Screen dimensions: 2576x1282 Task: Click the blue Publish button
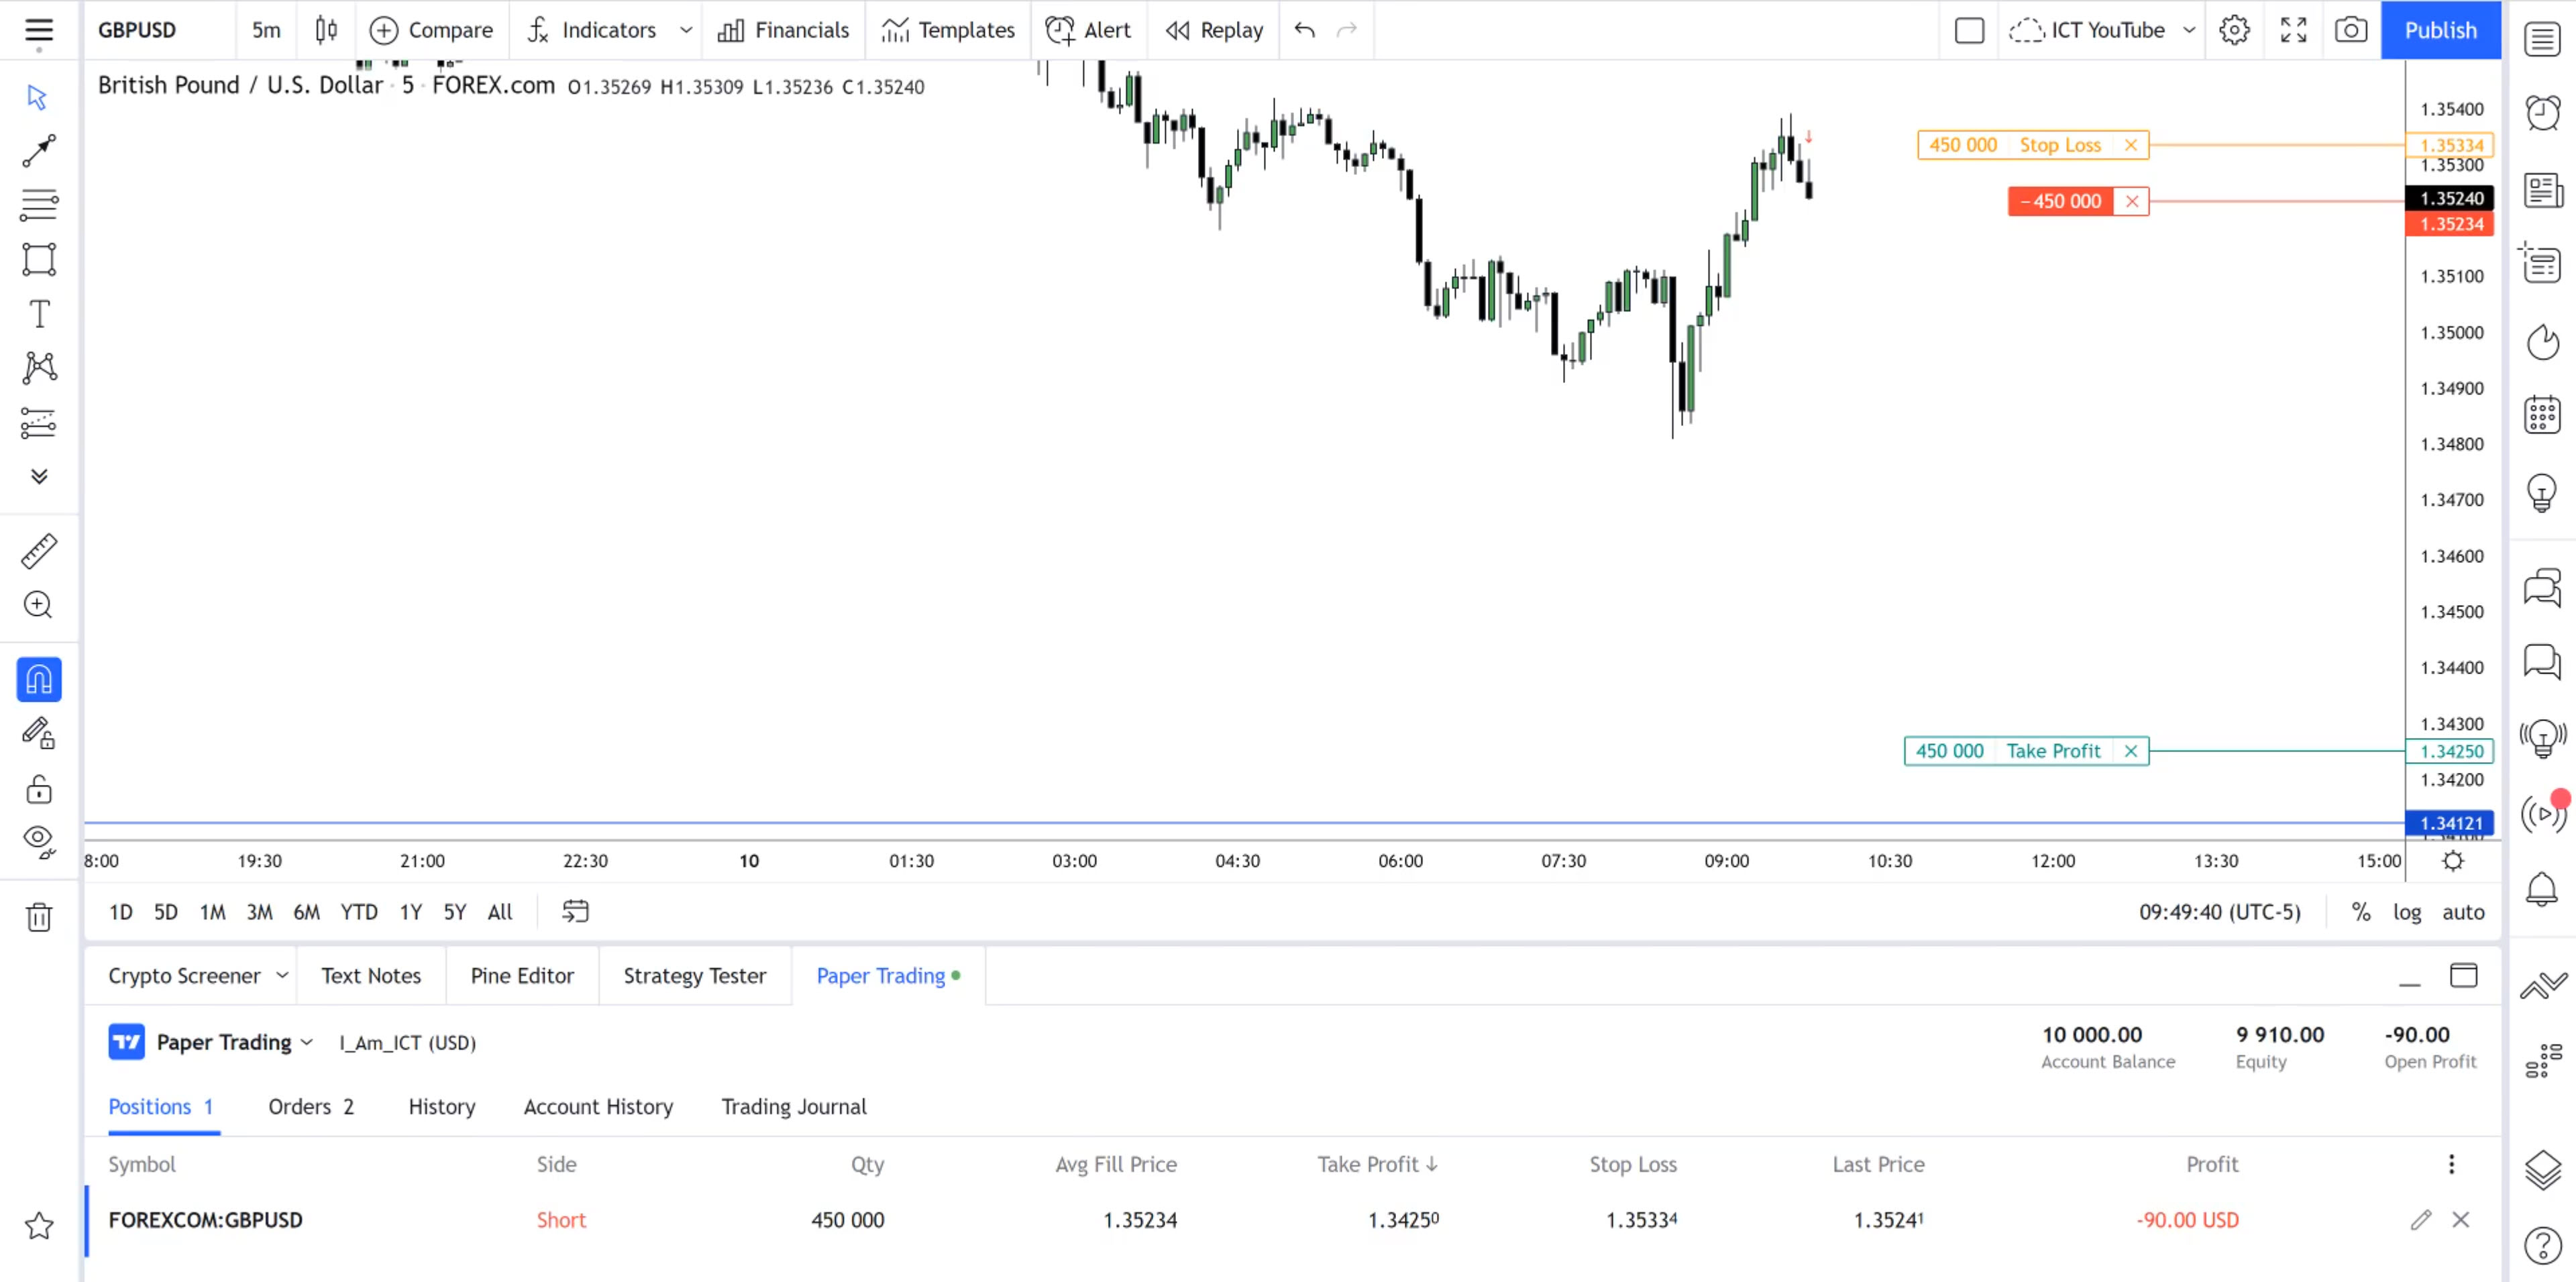click(x=2441, y=30)
